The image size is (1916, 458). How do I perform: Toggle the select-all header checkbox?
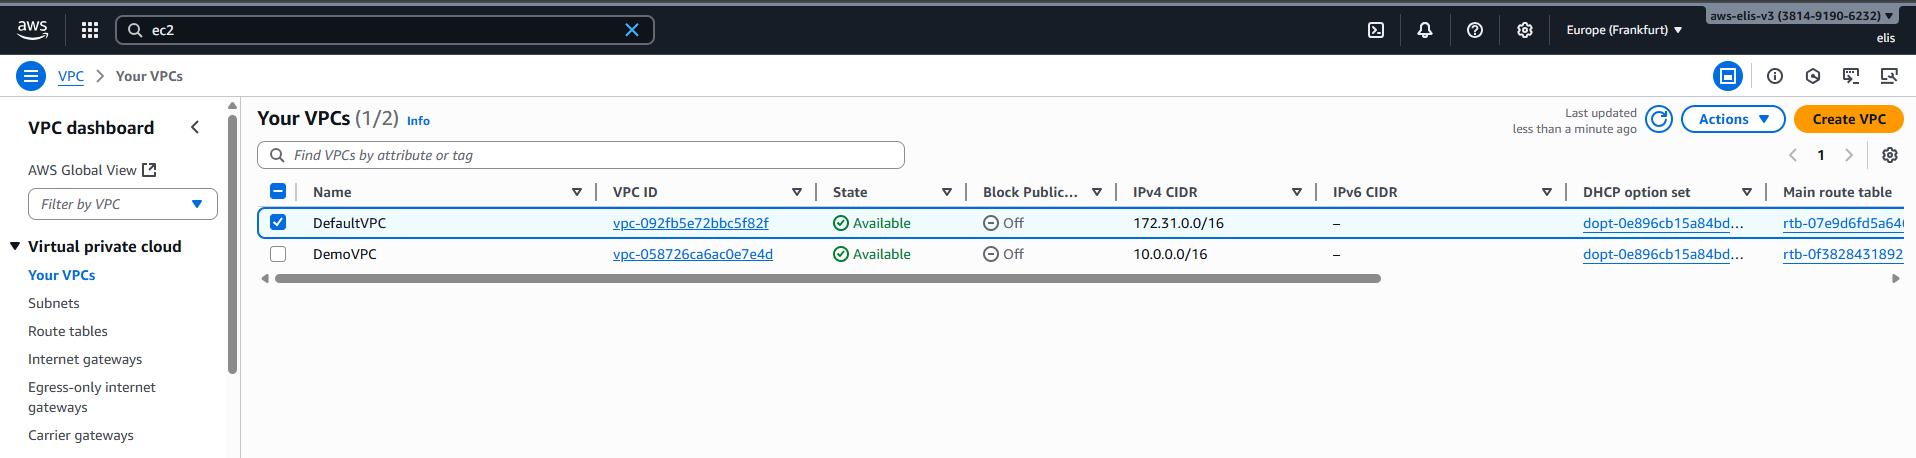[278, 192]
